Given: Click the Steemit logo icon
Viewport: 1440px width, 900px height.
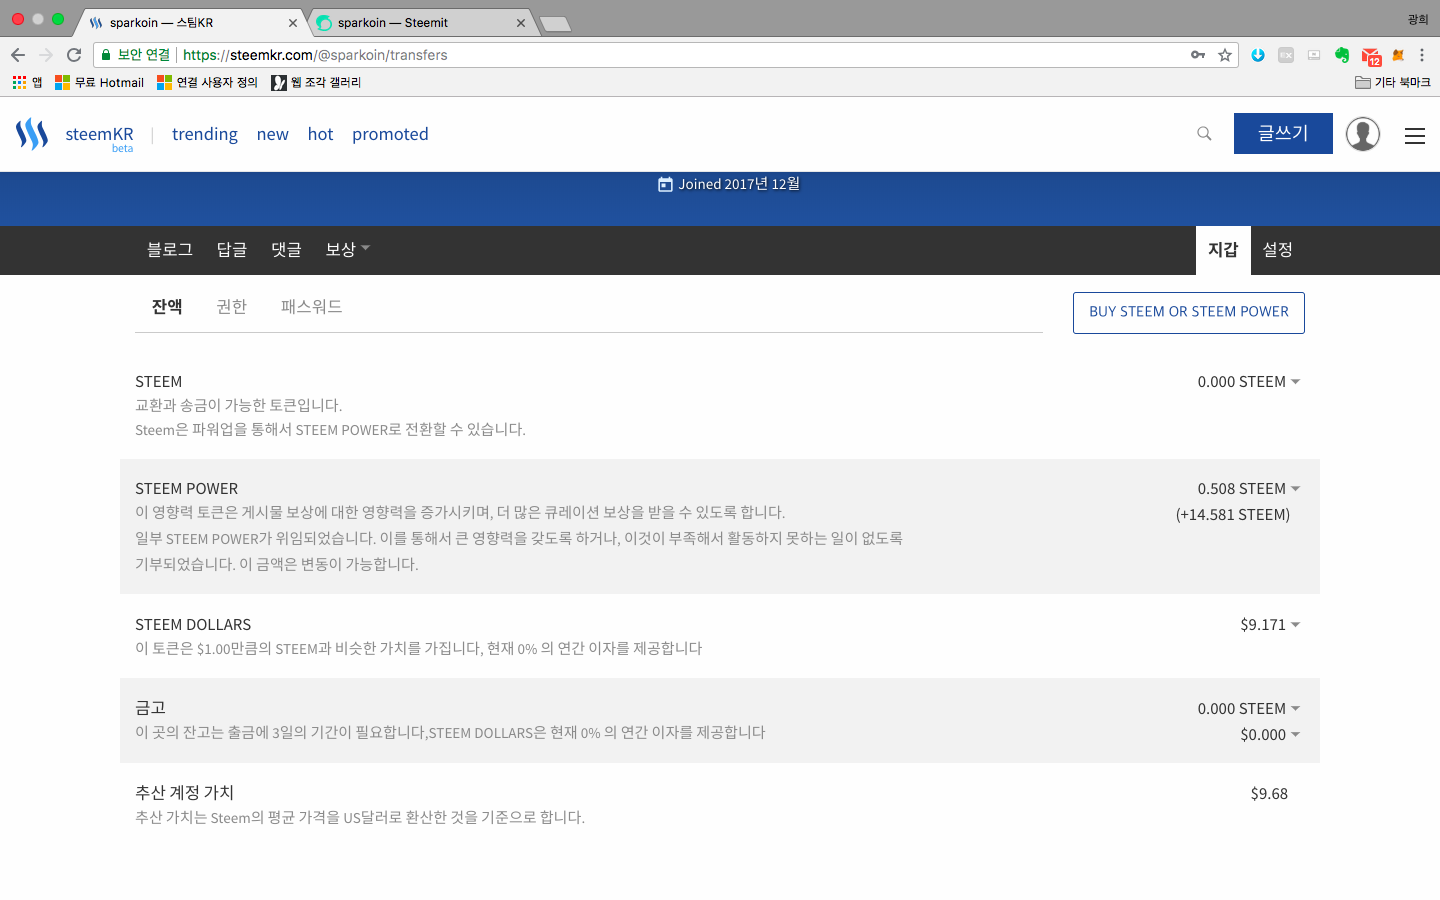Looking at the screenshot, I should click(x=32, y=134).
